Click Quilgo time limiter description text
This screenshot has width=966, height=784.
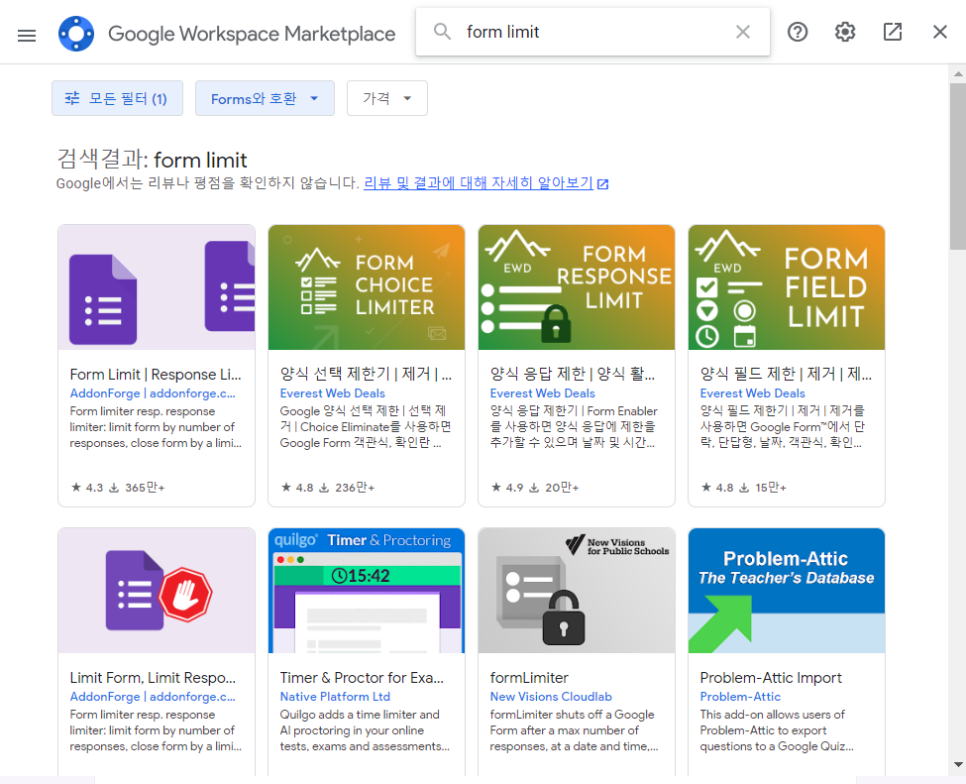click(x=365, y=730)
